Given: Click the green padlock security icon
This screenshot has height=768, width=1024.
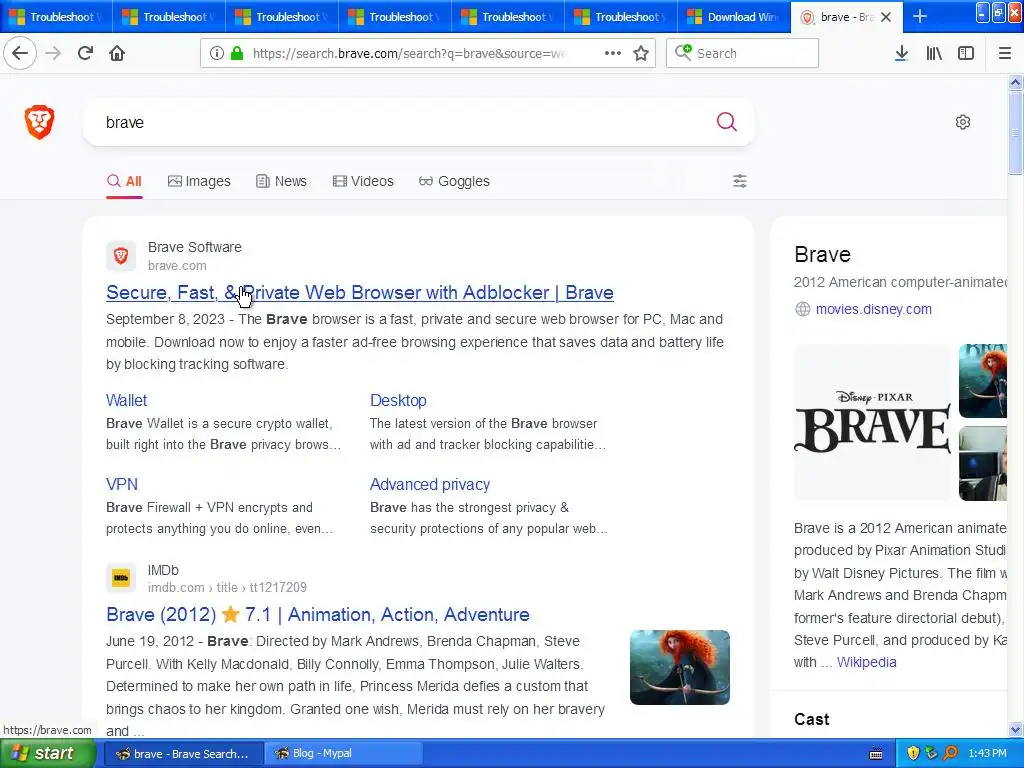Looking at the screenshot, I should (x=237, y=53).
